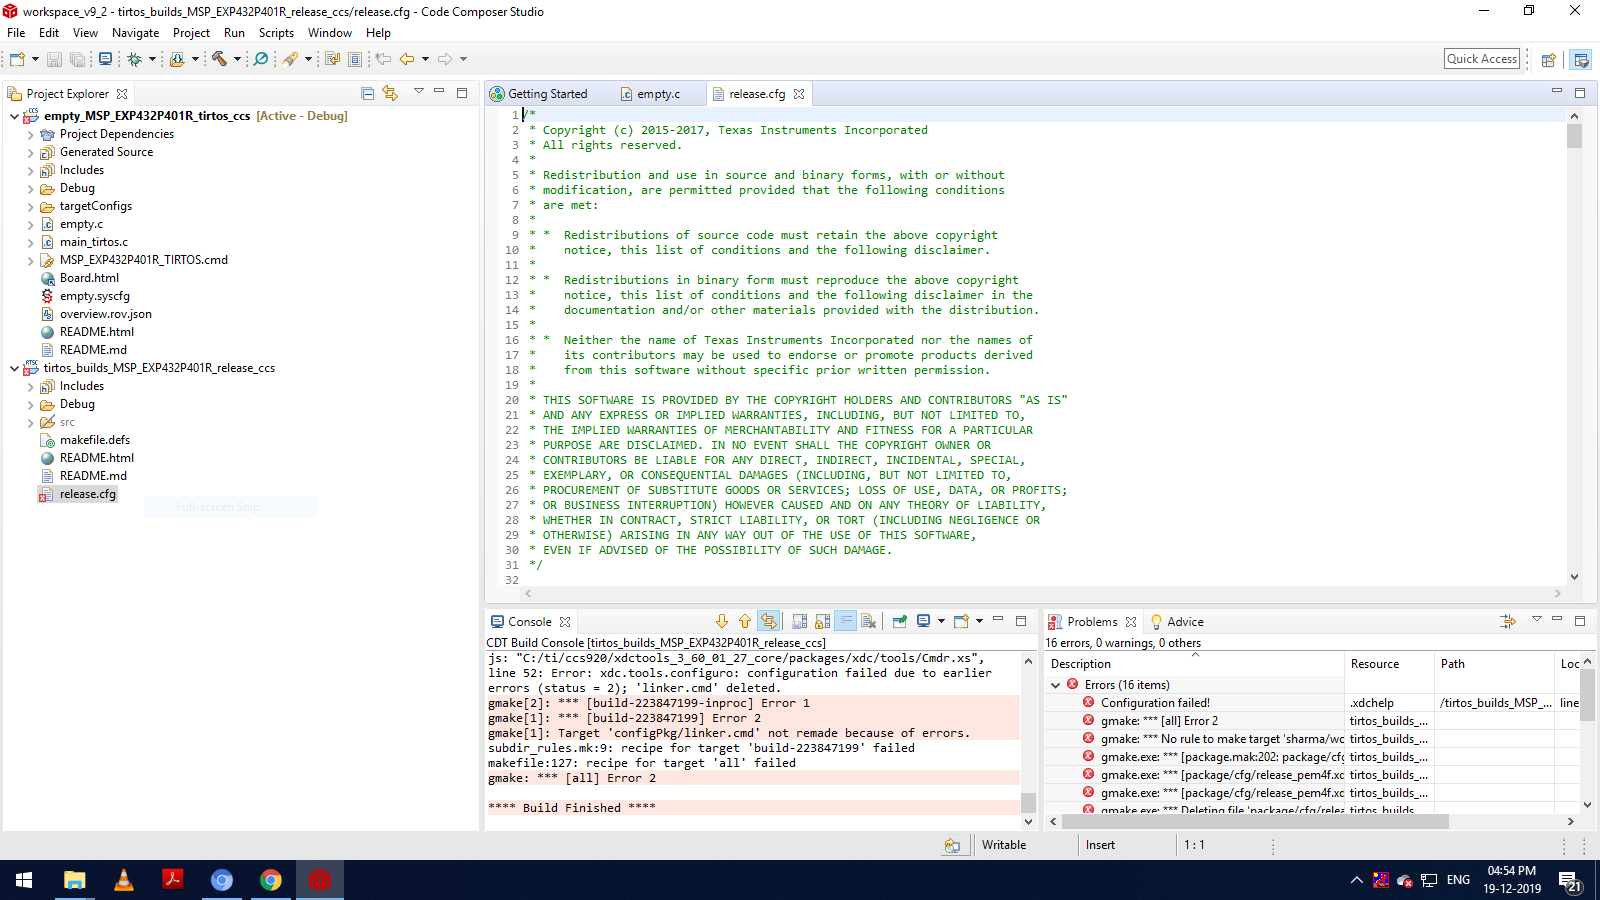Screen dimensions: 1600x900
Task: Click the Search magnifier toolbar icon
Action: click(261, 59)
